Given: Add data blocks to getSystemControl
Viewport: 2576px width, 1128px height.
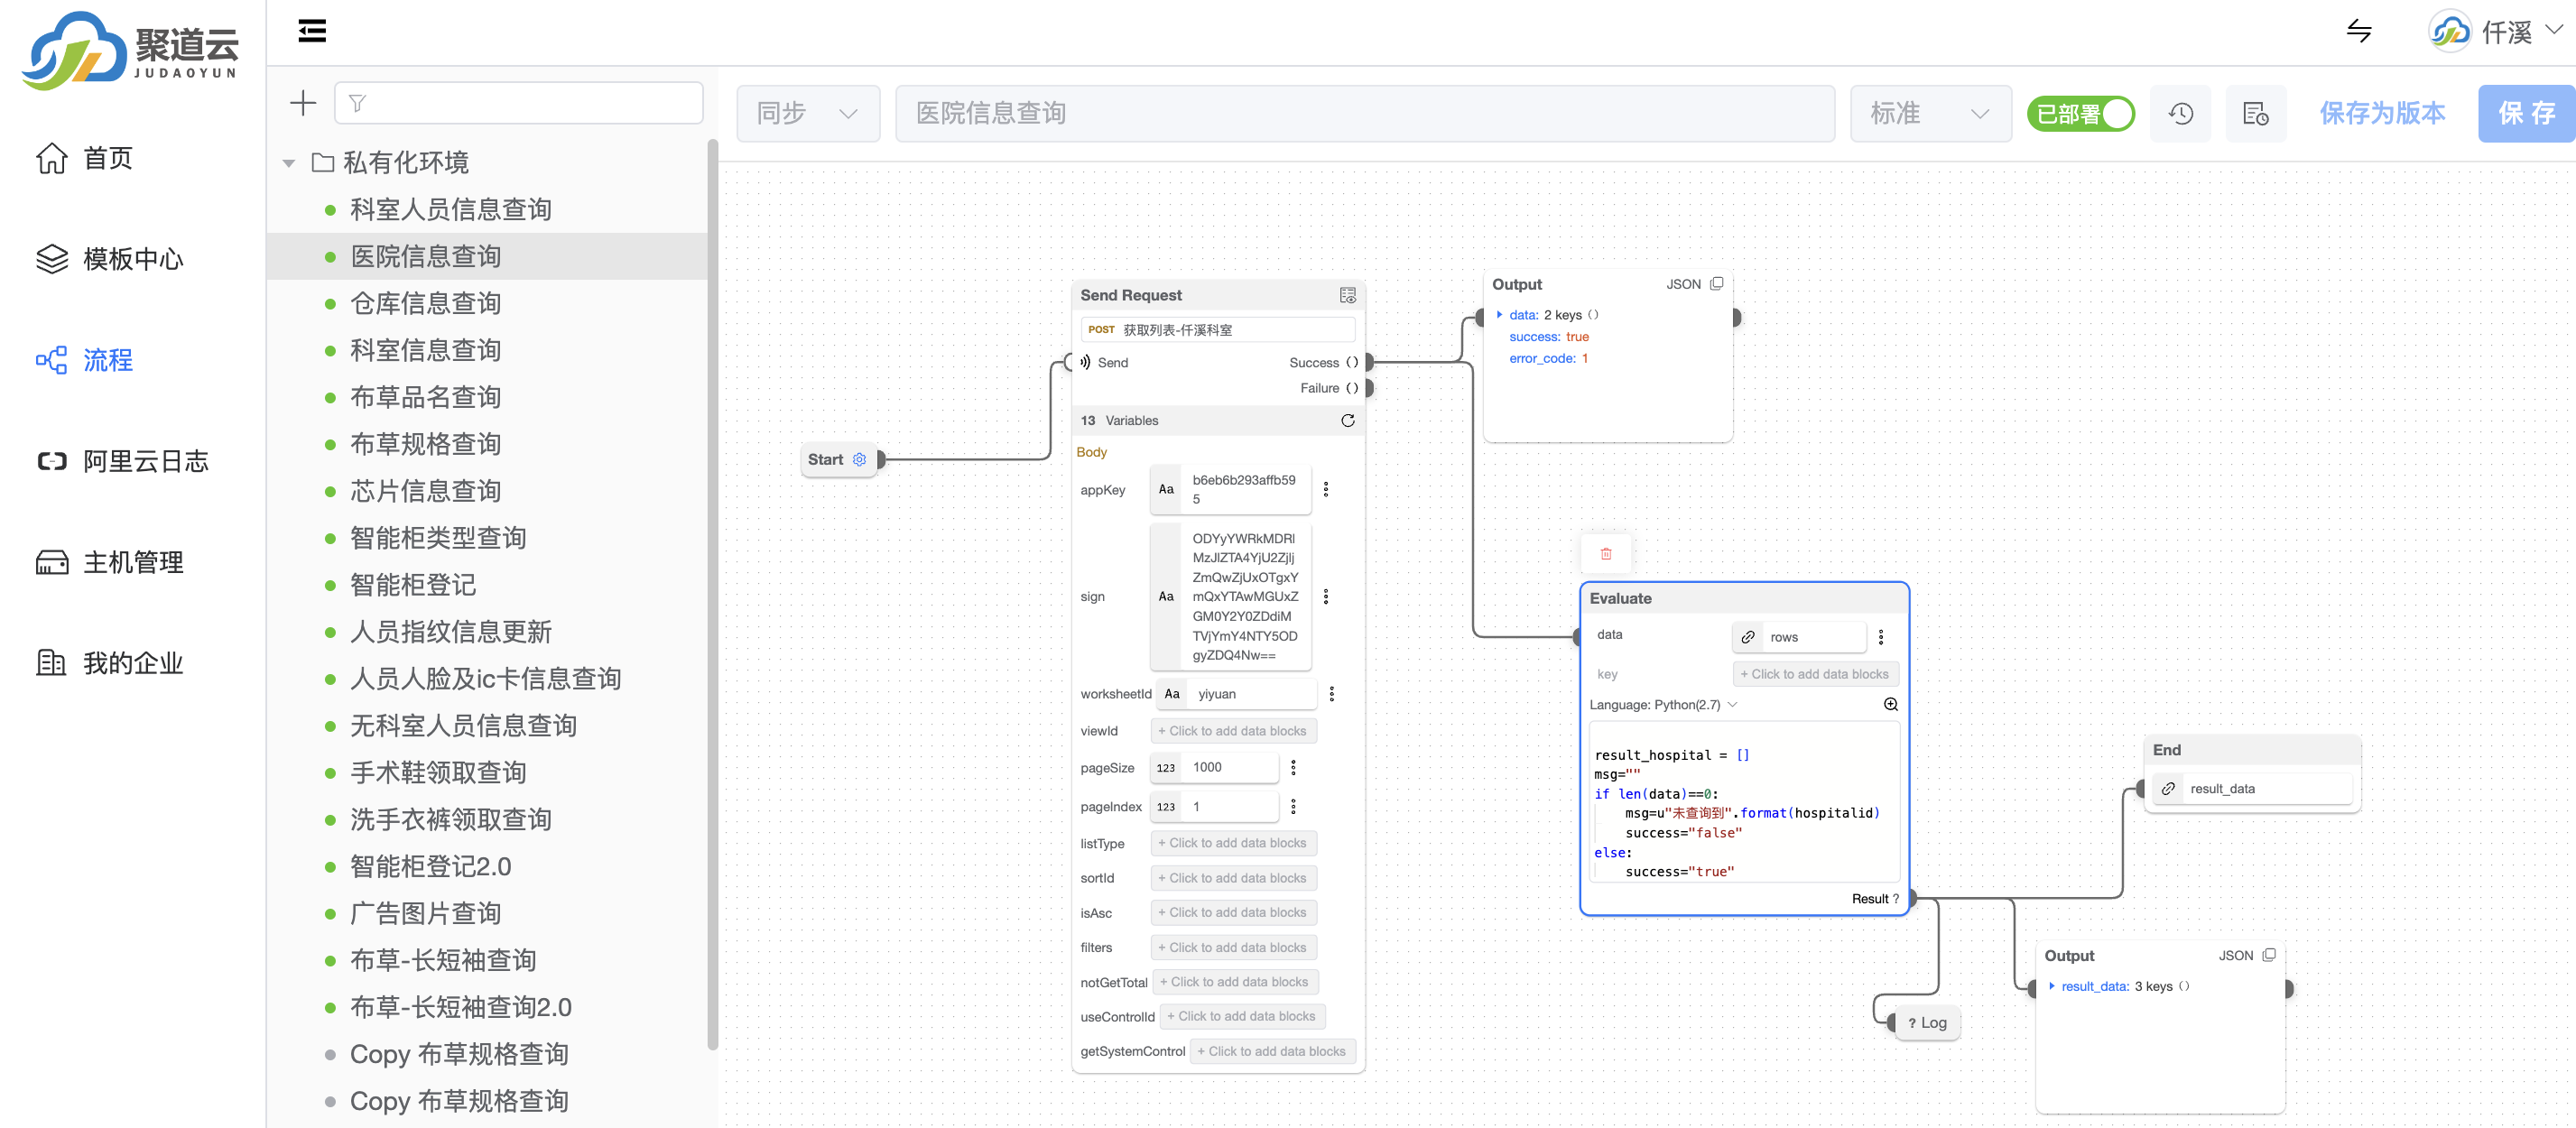Looking at the screenshot, I should point(1272,1051).
